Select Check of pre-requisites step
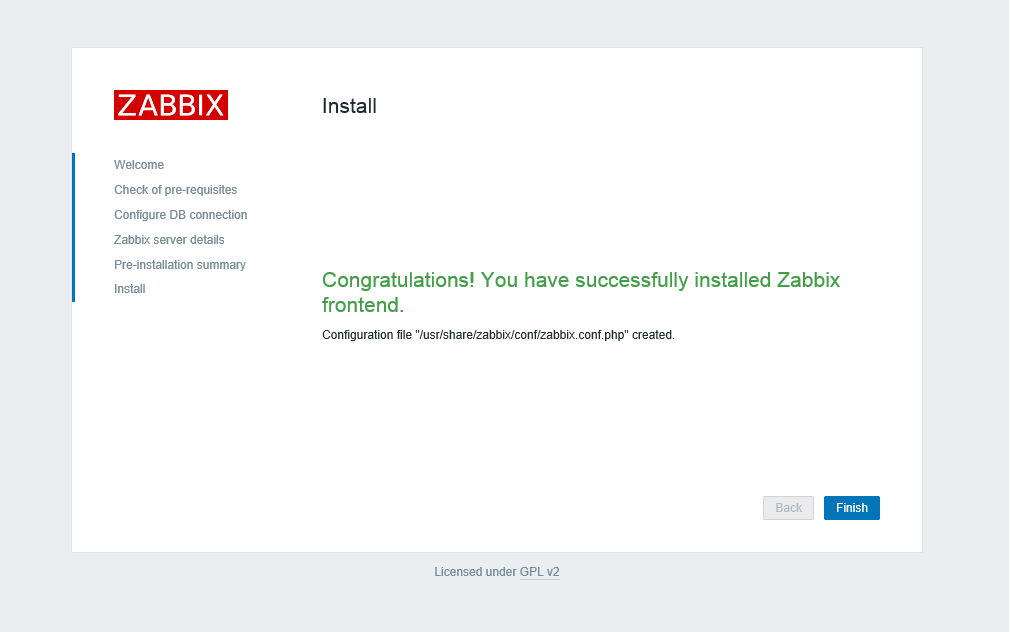 coord(175,190)
